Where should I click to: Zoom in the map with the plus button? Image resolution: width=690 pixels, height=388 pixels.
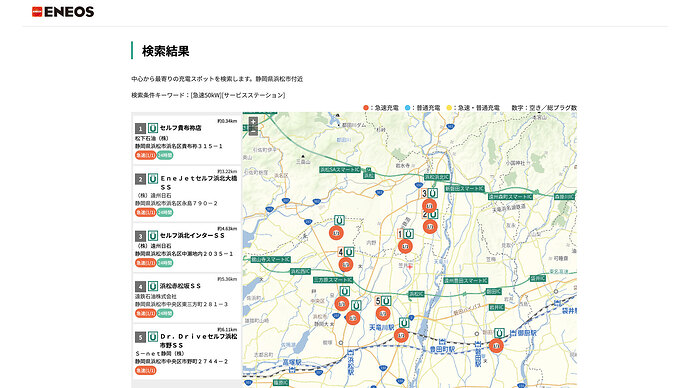click(253, 121)
